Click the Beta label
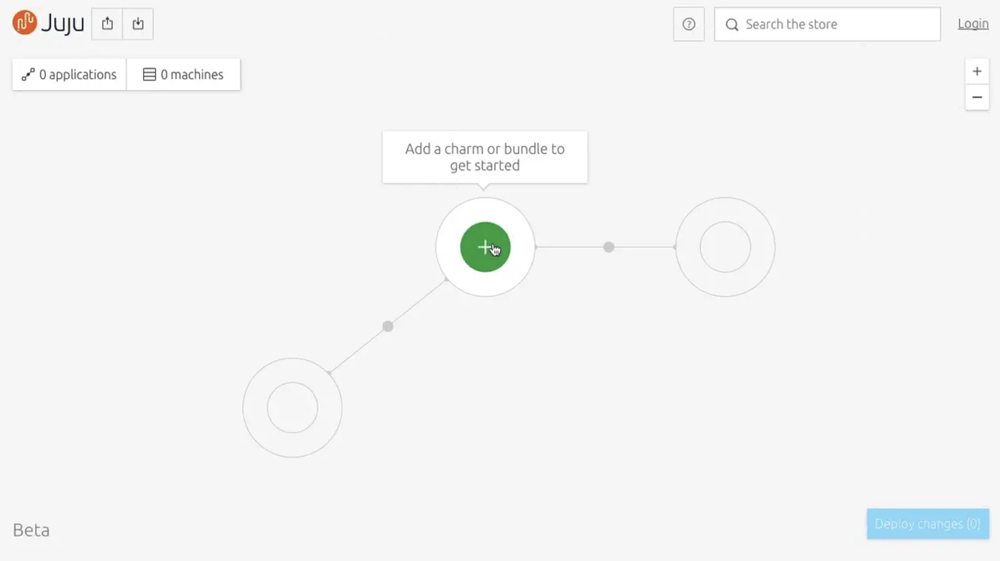The image size is (1000, 561). [31, 530]
